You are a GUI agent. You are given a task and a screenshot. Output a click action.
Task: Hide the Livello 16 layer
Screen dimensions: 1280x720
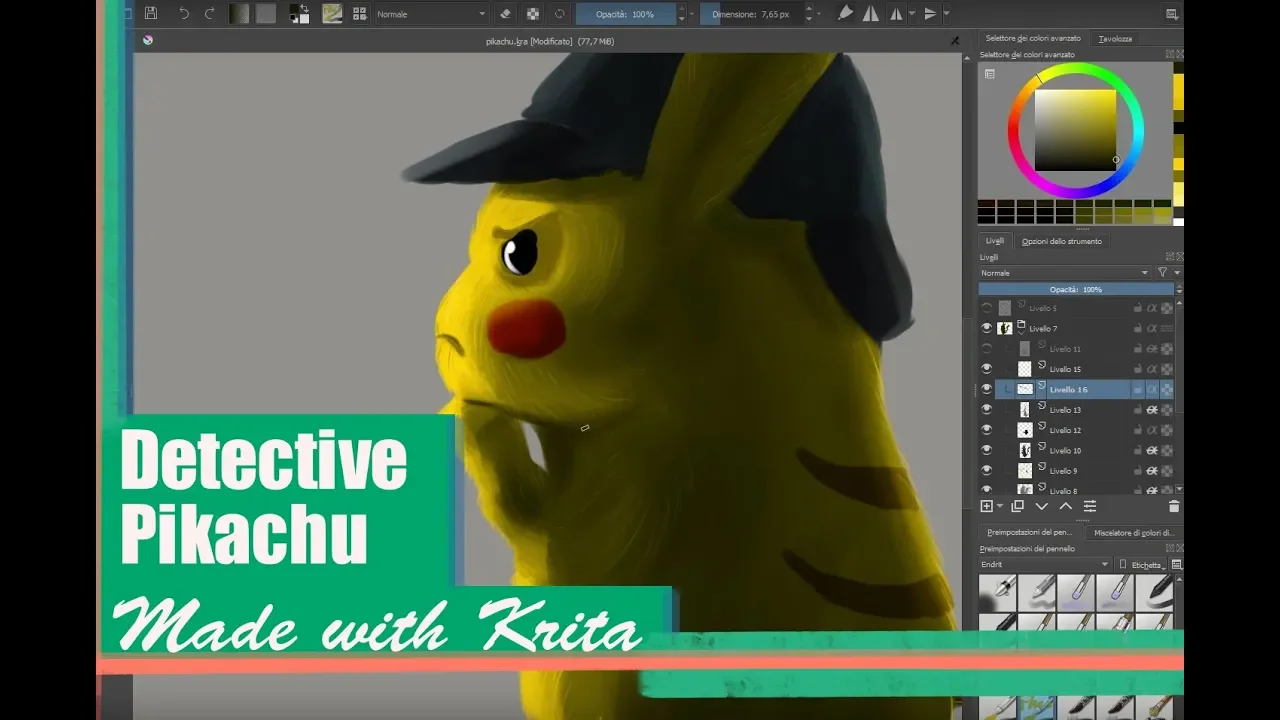(987, 389)
